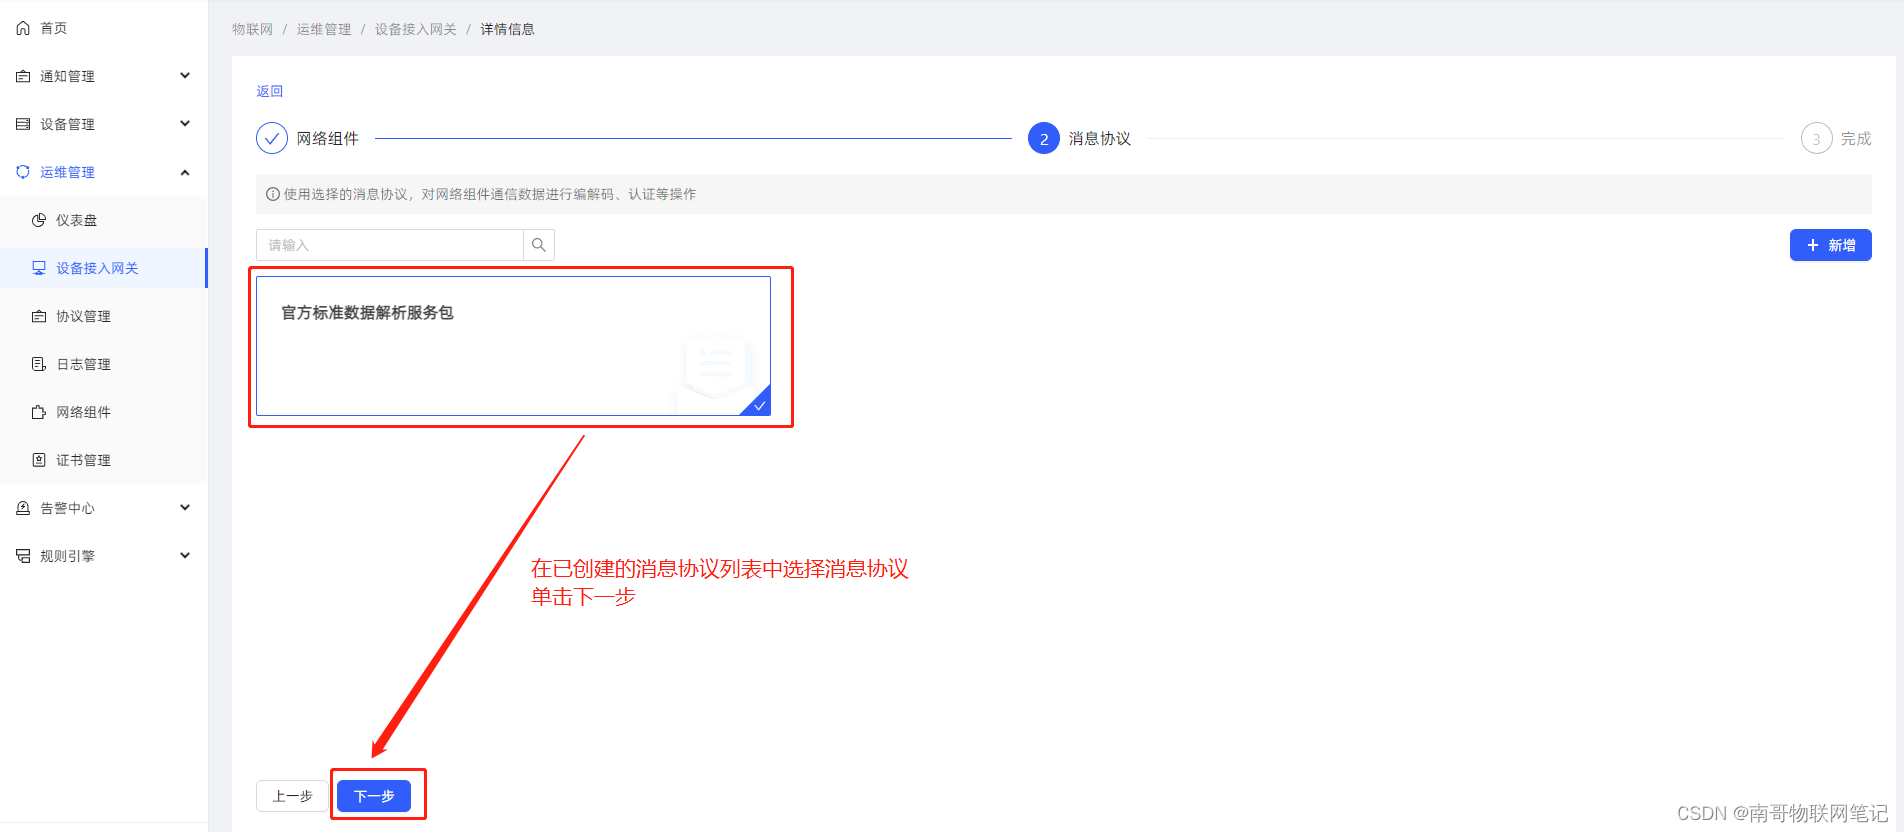Open 网络组件 menu item in sidebar
Screen dimensions: 1904x832
point(104,412)
